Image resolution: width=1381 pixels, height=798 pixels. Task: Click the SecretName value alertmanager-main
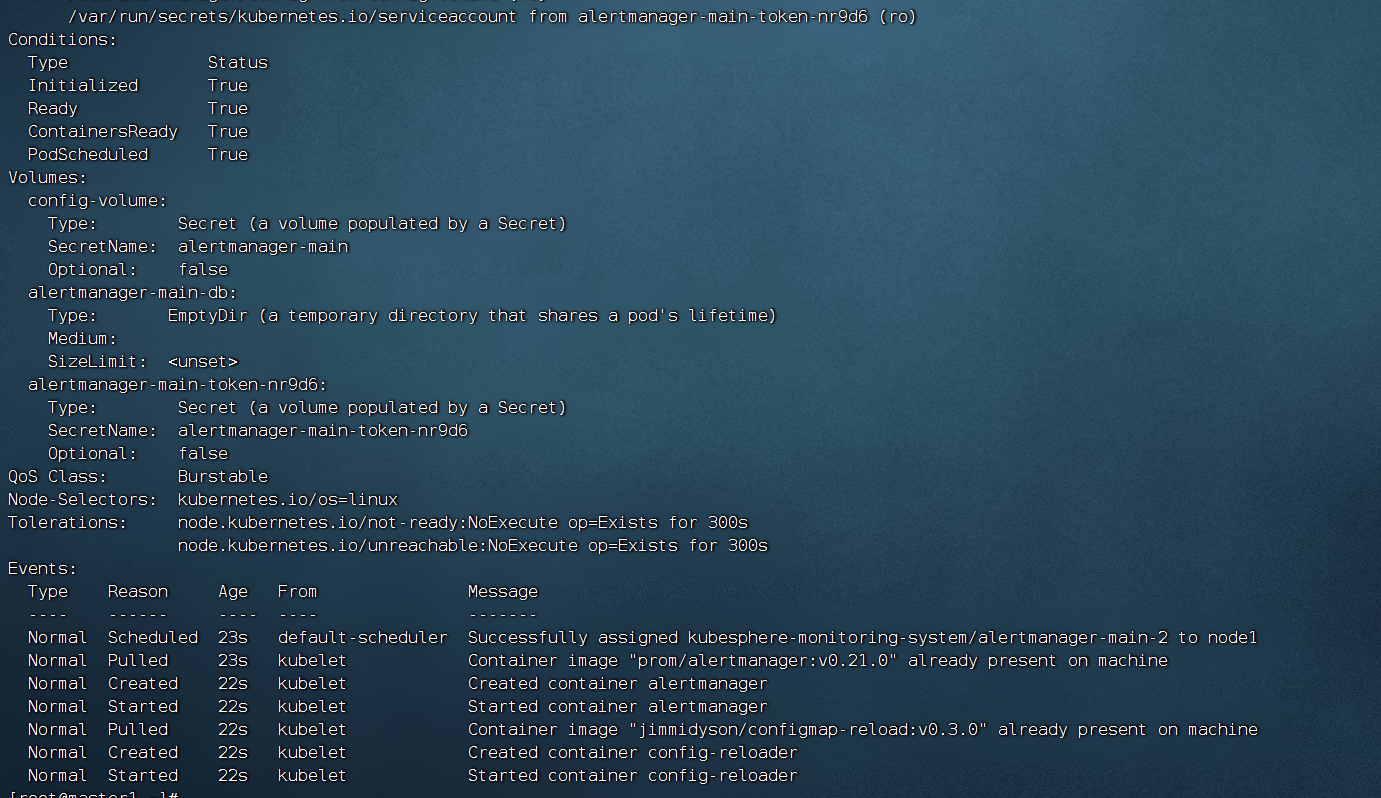pos(263,246)
